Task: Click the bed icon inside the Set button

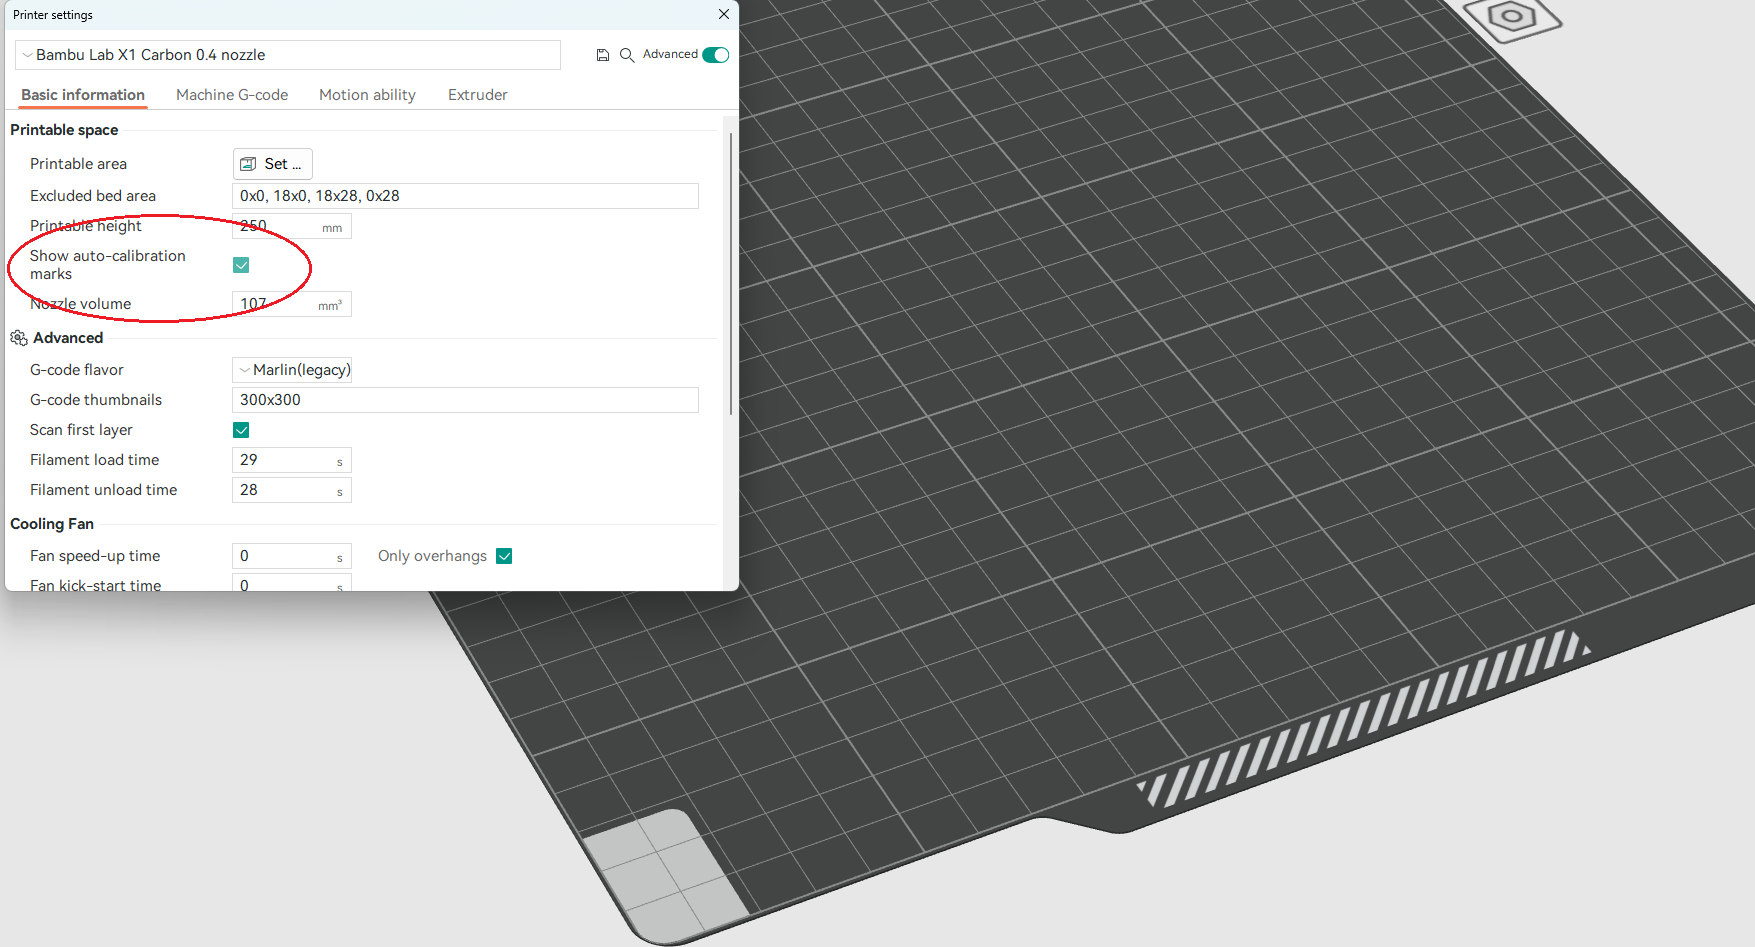Action: [x=248, y=163]
